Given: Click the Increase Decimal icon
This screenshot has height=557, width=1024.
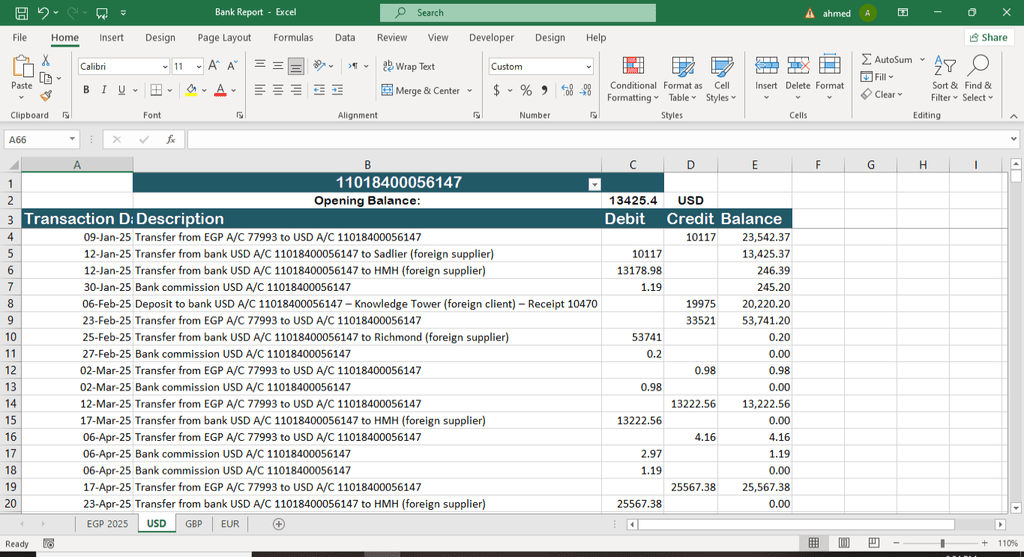Looking at the screenshot, I should (x=567, y=90).
